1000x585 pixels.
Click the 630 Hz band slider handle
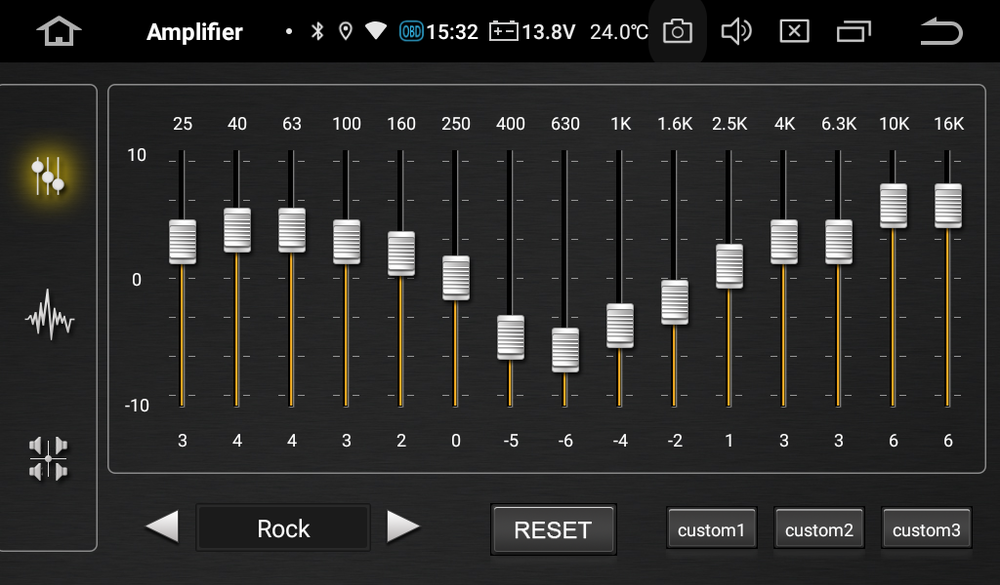tap(565, 350)
